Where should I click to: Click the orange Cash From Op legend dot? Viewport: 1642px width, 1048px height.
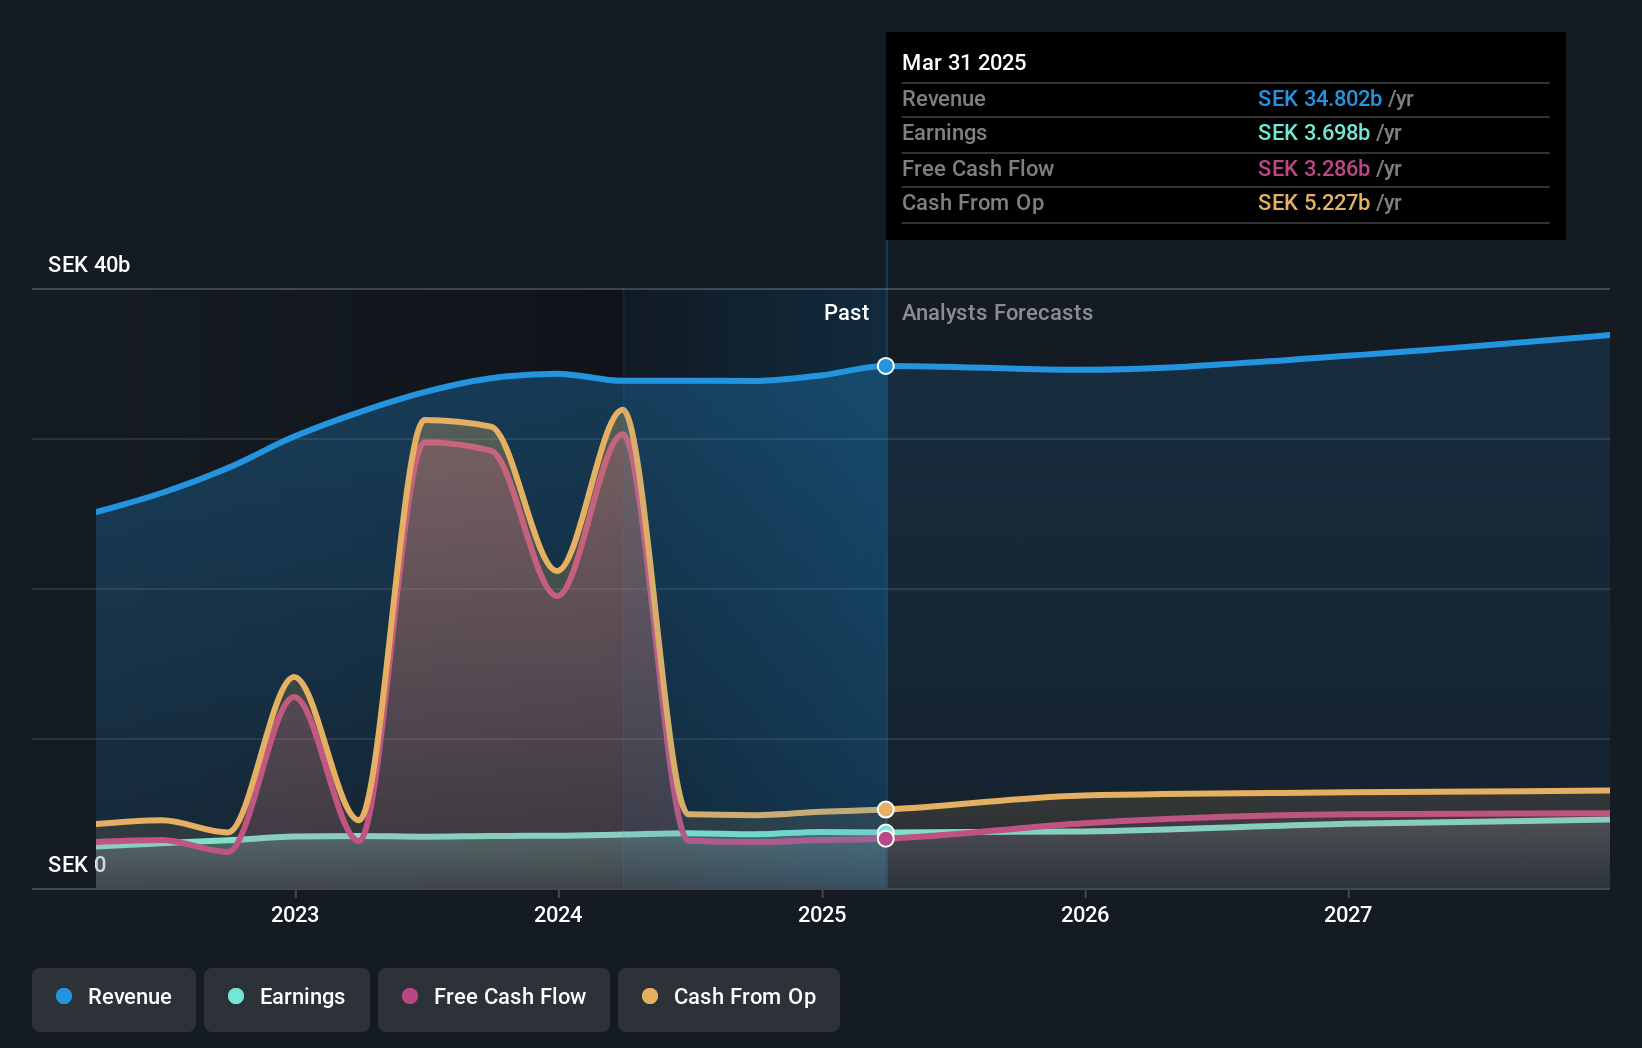[x=649, y=997]
